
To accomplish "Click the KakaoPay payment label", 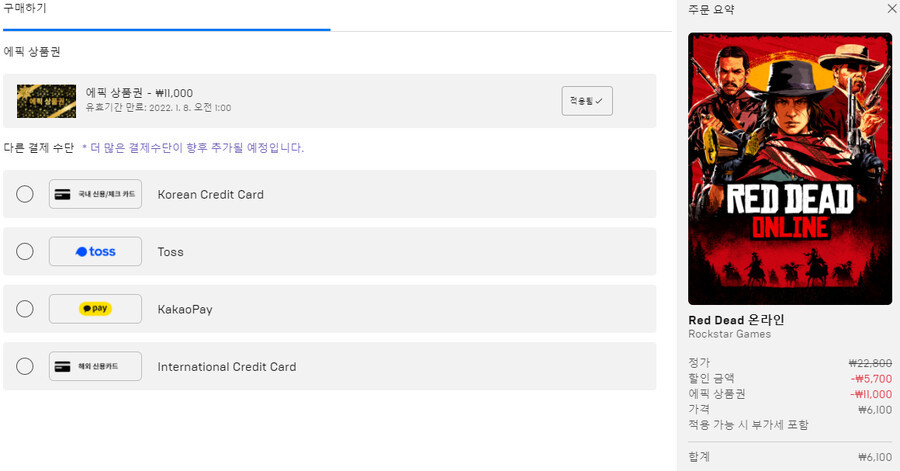I will (x=185, y=309).
